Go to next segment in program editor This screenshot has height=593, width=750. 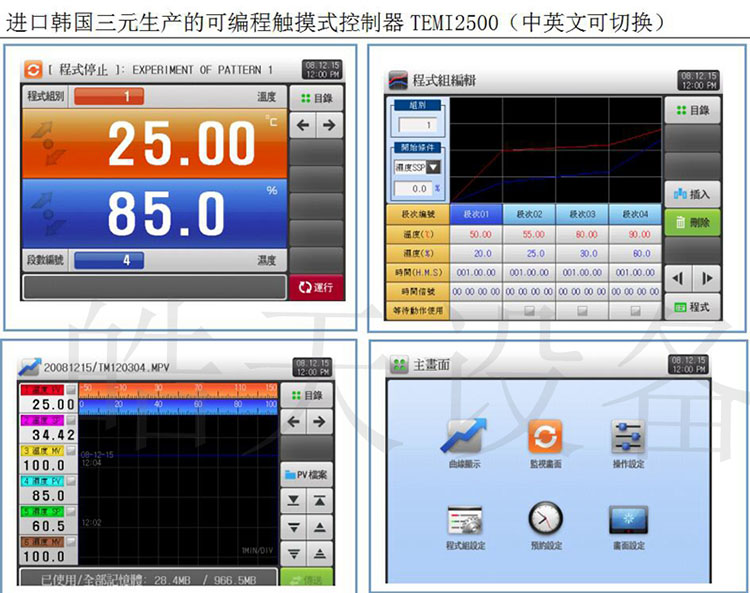706,278
